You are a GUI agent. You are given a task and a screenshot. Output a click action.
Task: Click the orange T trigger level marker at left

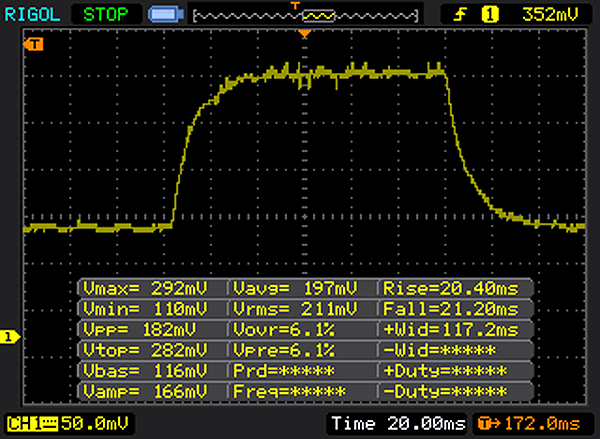(33, 44)
